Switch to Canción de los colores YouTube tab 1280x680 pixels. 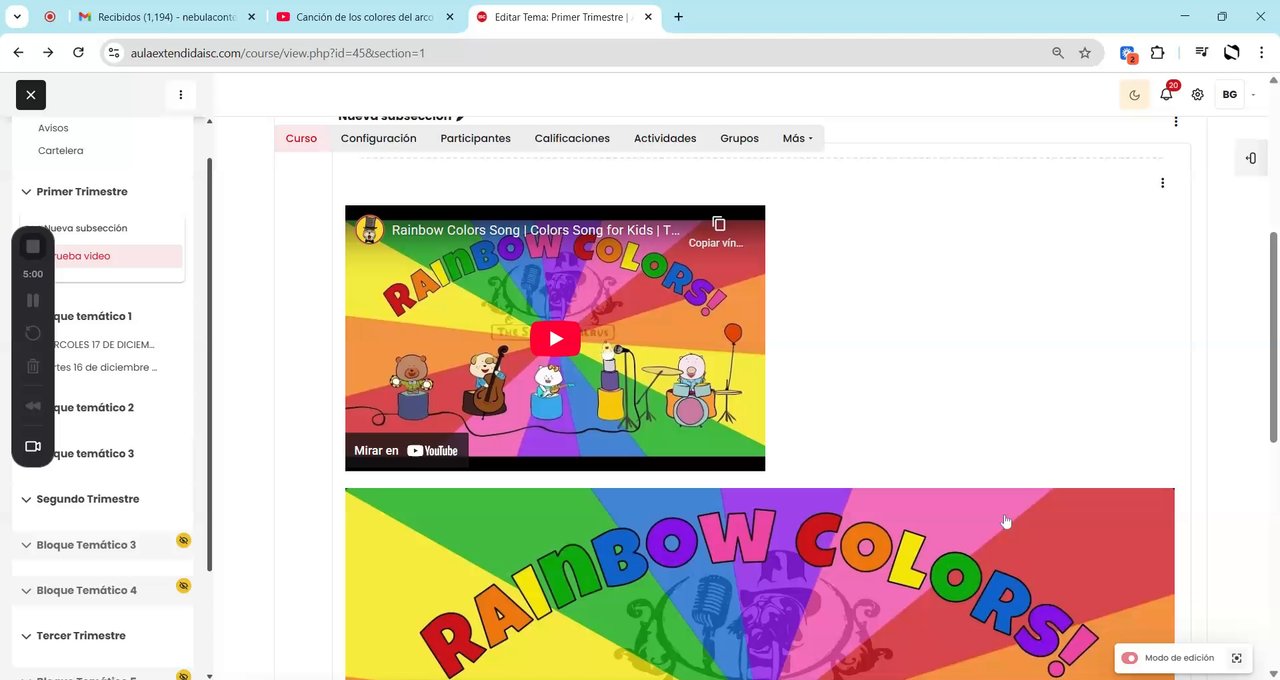coord(365,17)
